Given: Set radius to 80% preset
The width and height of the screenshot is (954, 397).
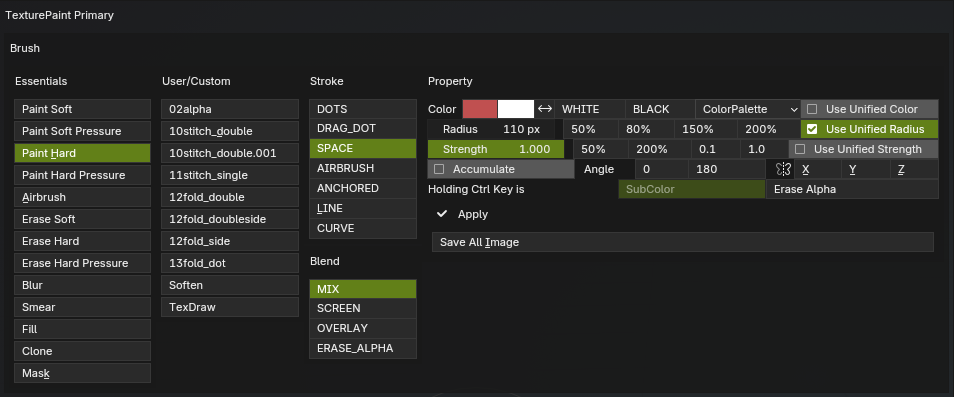Looking at the screenshot, I should click(x=646, y=129).
